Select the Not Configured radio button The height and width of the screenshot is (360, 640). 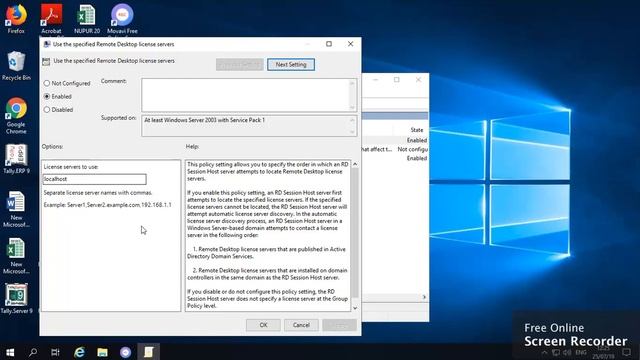pyautogui.click(x=47, y=83)
